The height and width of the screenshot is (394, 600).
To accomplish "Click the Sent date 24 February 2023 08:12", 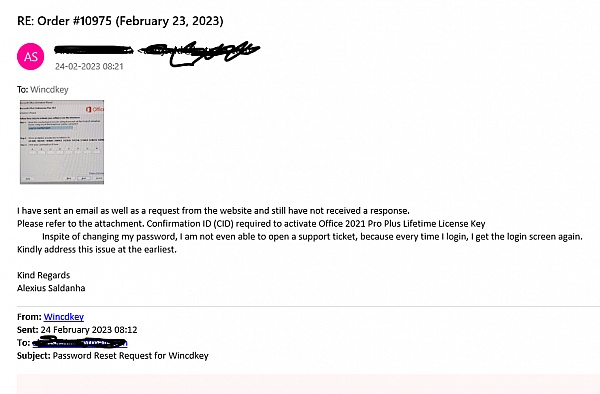I will [89, 330].
